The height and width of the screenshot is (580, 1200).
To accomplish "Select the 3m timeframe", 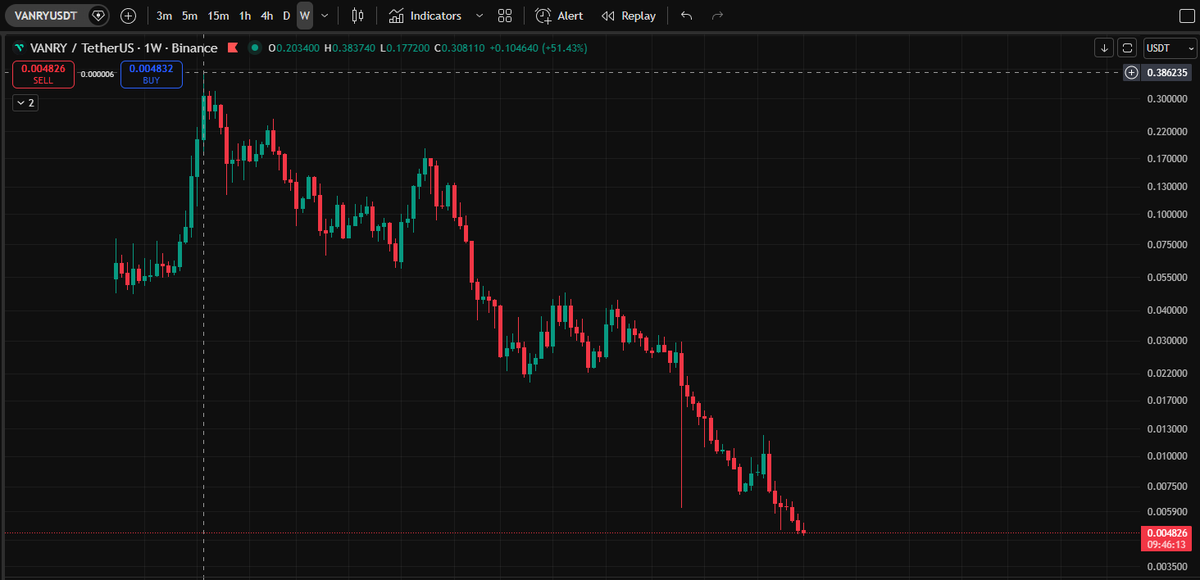I will click(164, 16).
